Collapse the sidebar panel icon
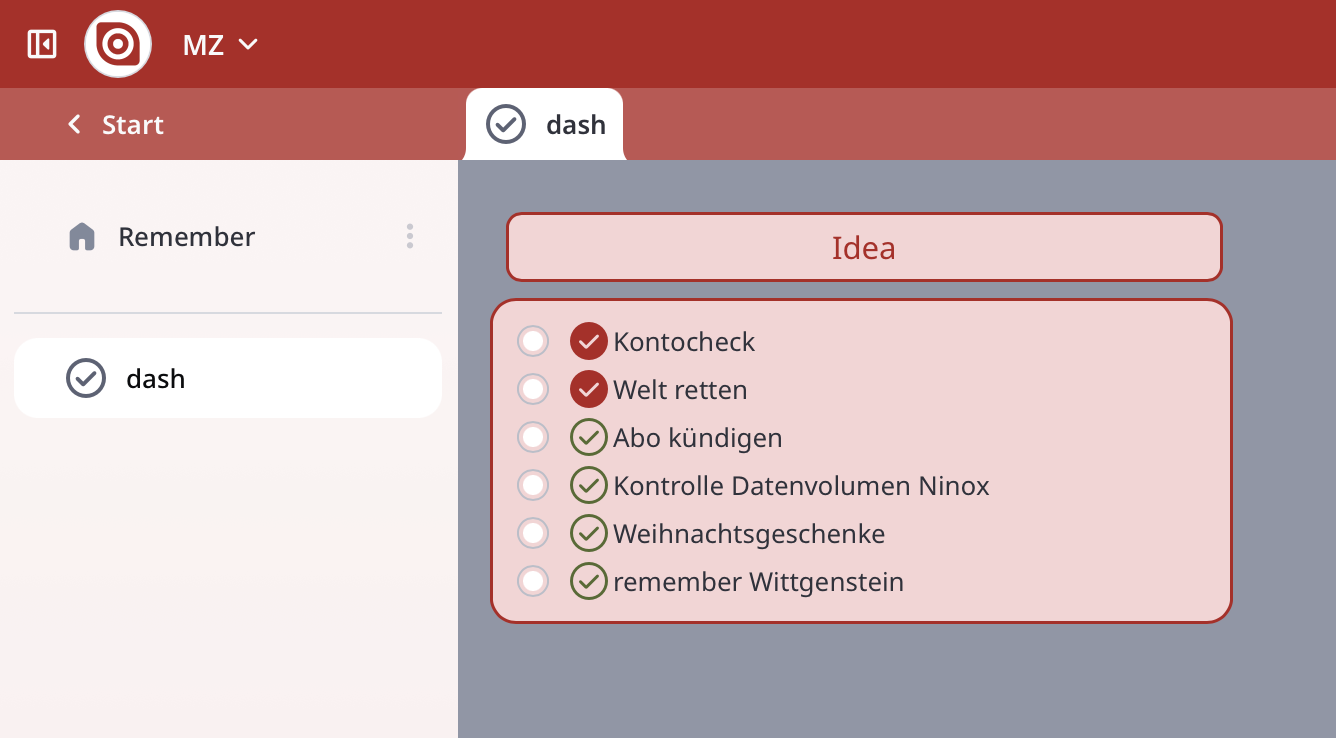Viewport: 1336px width, 738px height. click(x=42, y=44)
